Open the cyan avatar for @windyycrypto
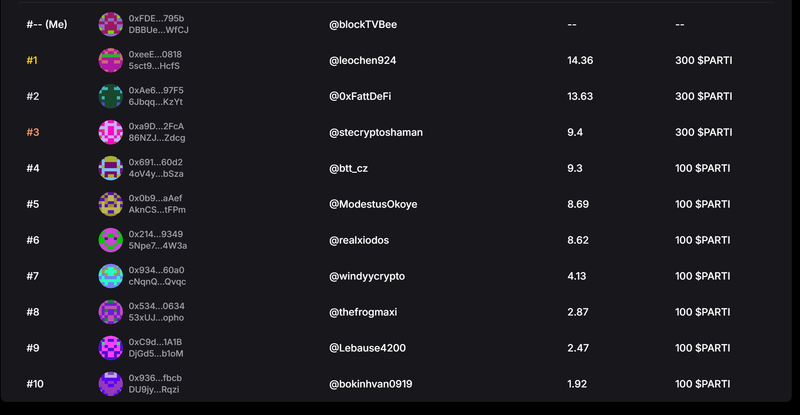 coord(110,276)
